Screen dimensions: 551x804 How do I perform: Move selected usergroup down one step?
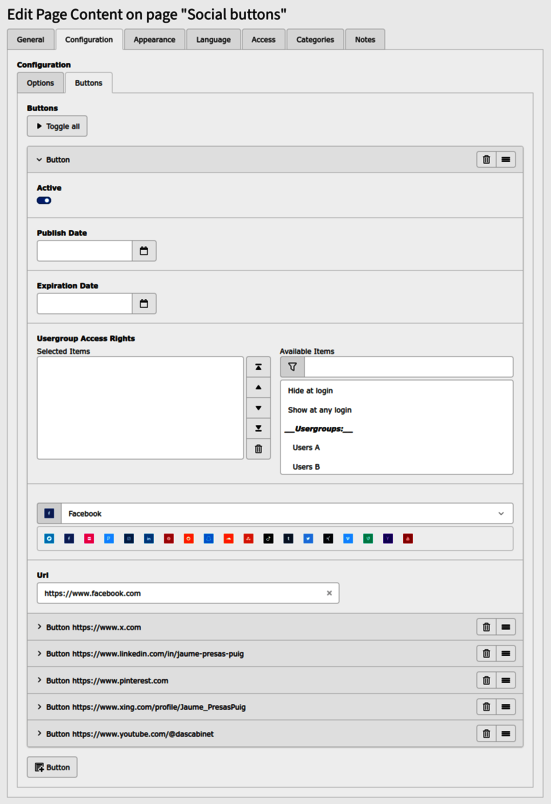[x=258, y=408]
